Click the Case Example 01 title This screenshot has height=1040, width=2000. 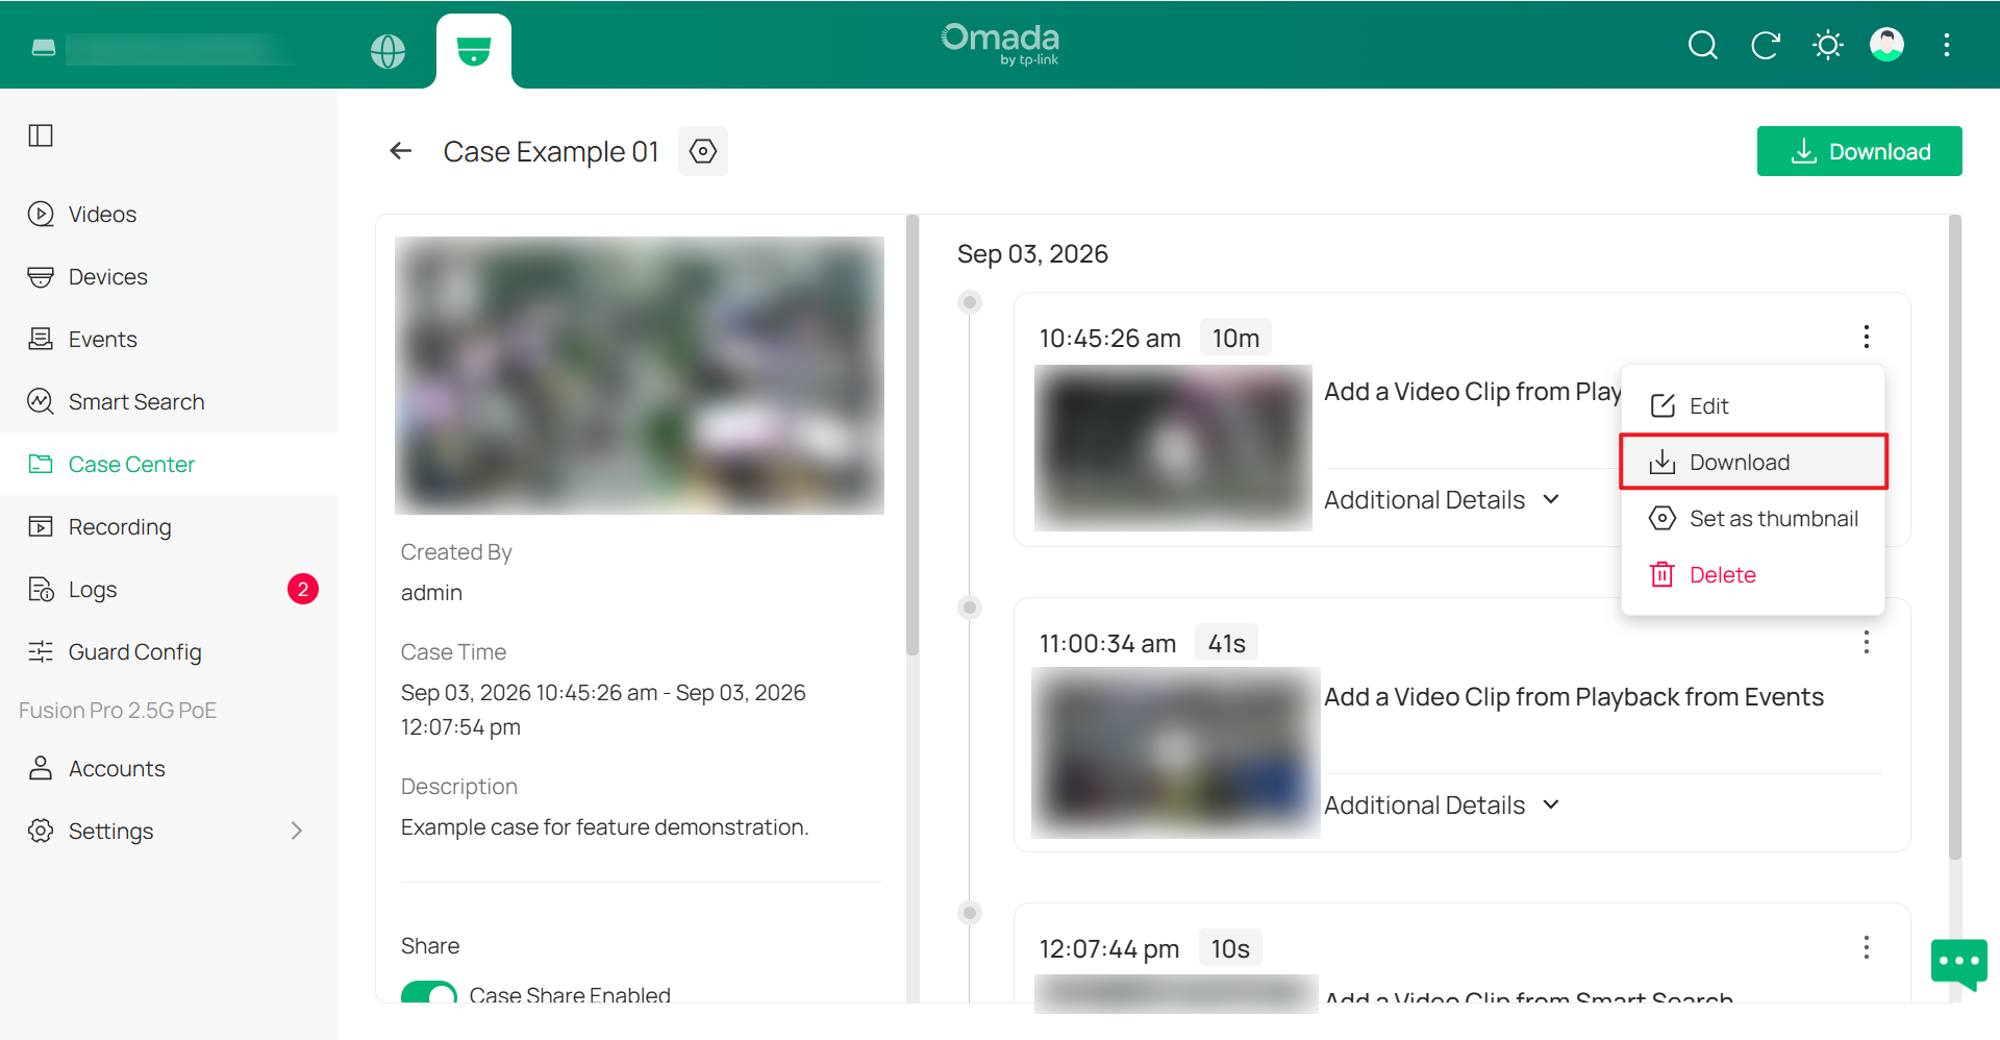coord(551,152)
